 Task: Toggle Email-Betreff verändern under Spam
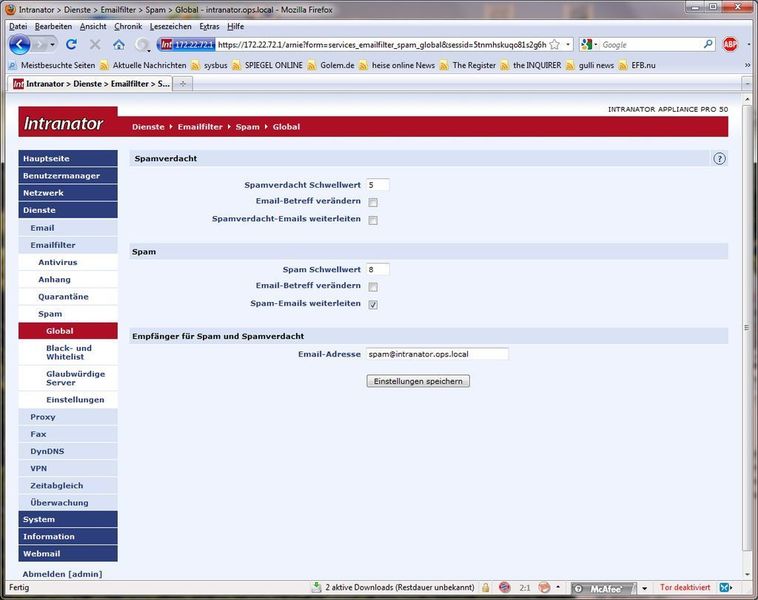[373, 287]
